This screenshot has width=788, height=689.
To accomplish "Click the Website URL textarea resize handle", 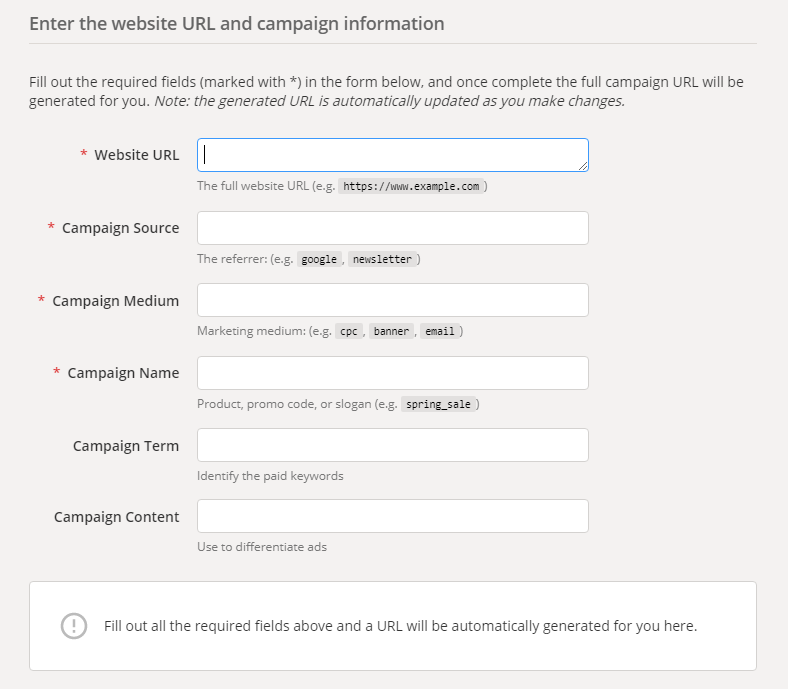I will 583,166.
